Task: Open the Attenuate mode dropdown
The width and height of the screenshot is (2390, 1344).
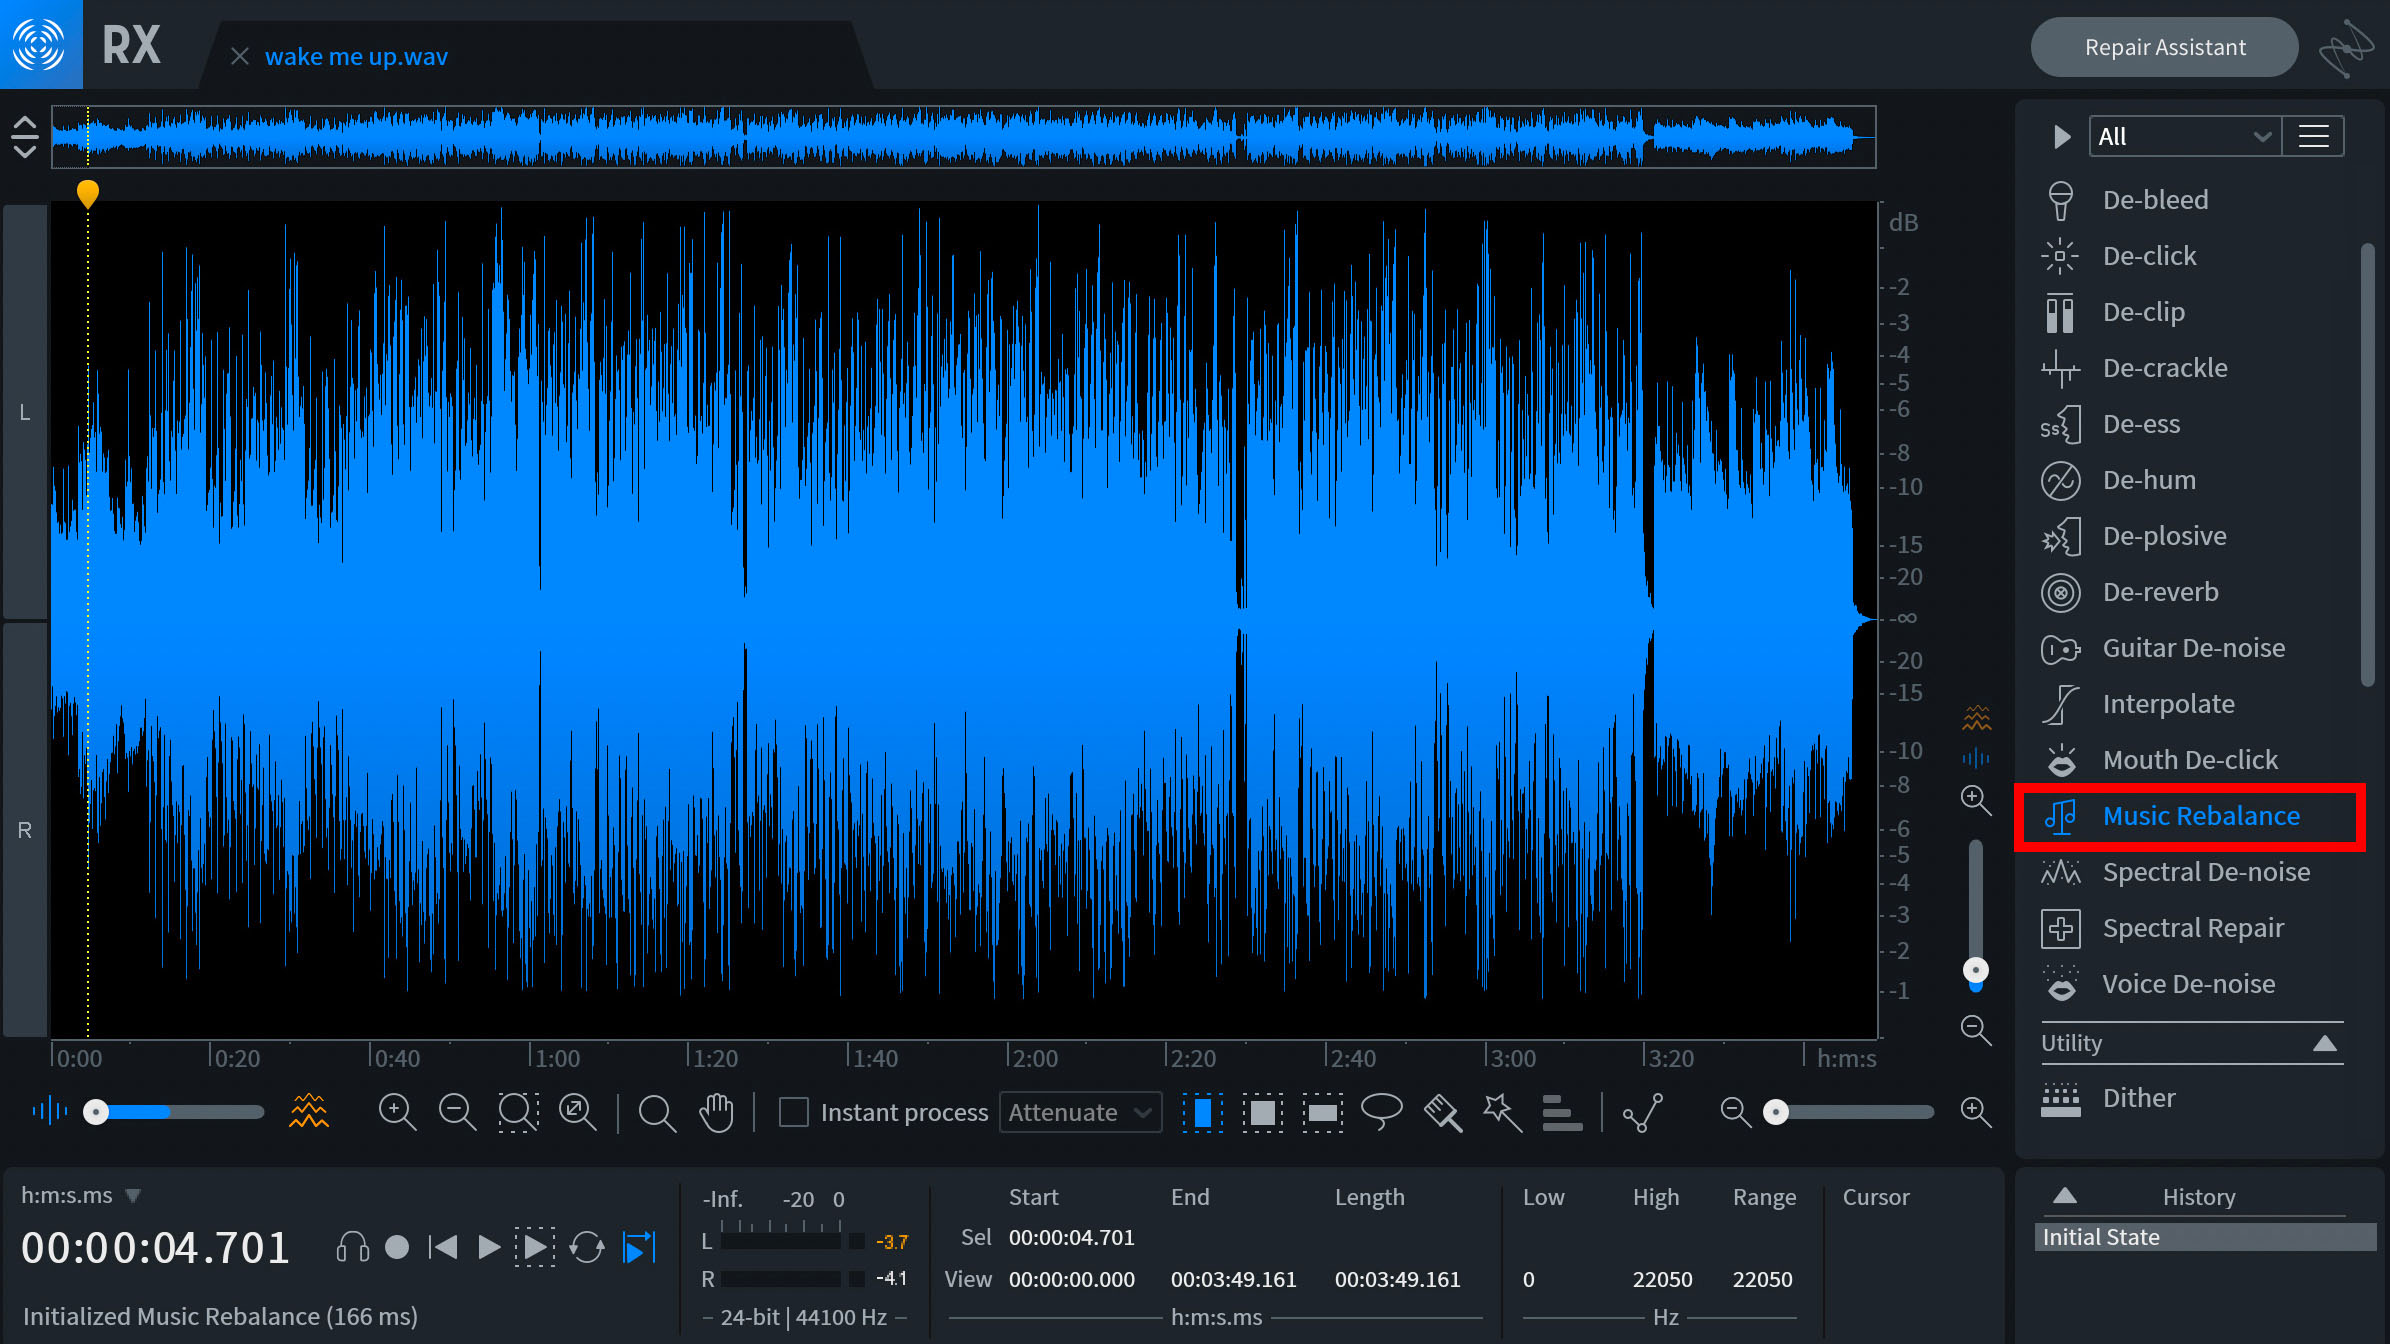Action: pyautogui.click(x=1080, y=1112)
